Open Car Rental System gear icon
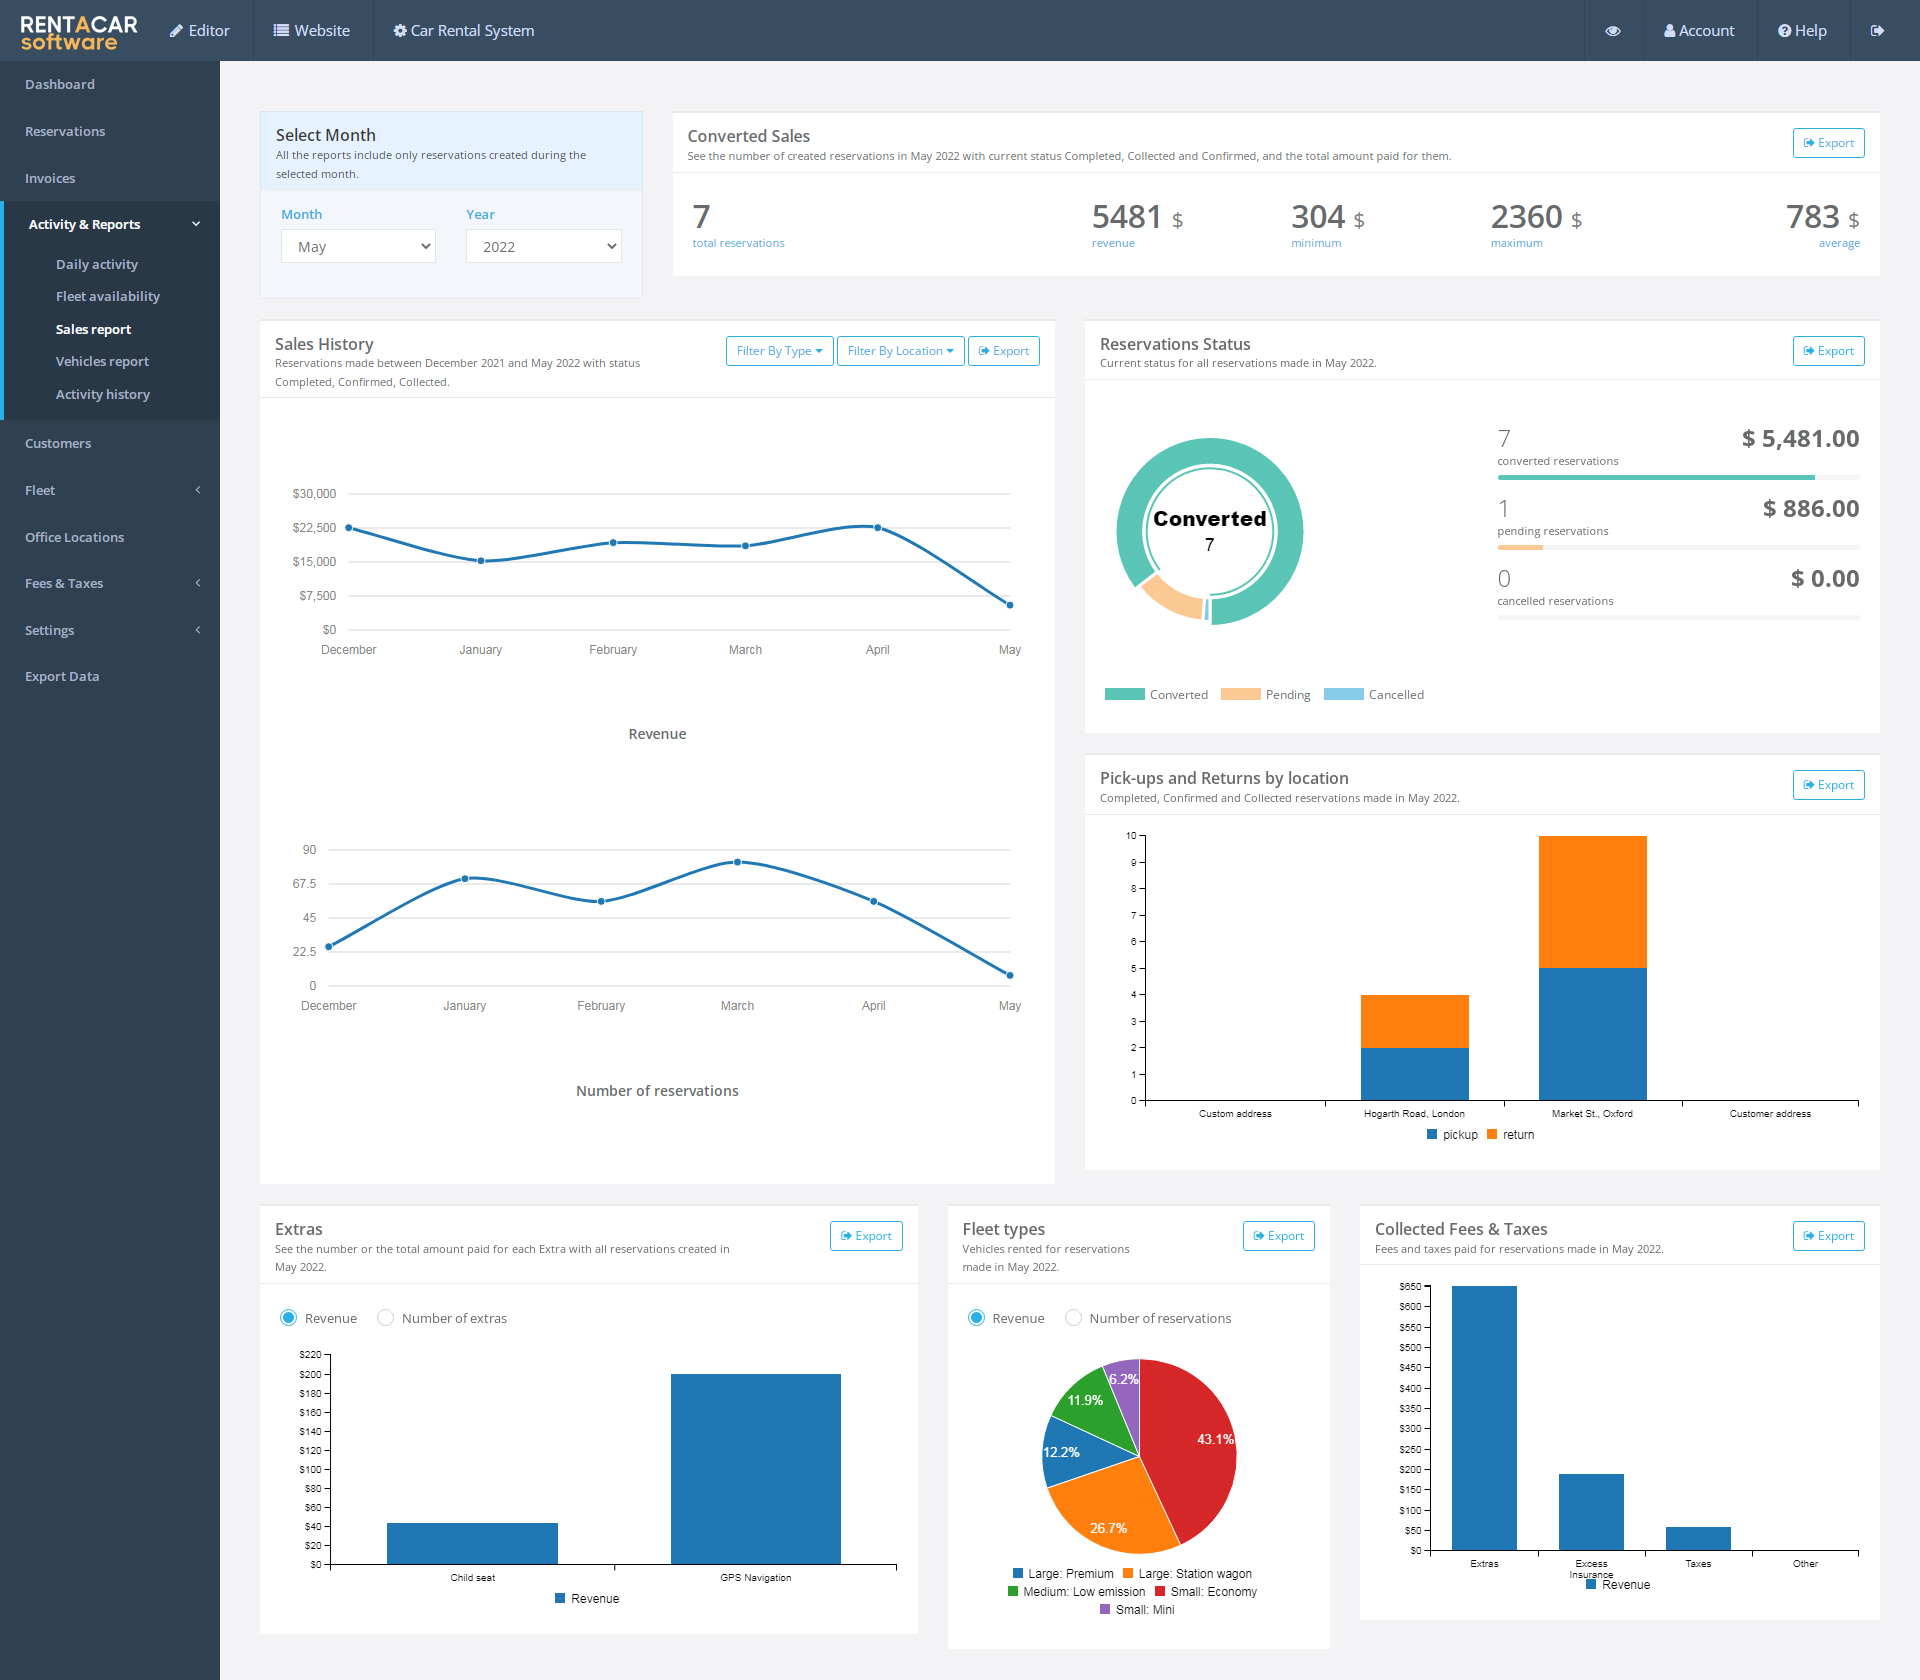 pos(400,31)
